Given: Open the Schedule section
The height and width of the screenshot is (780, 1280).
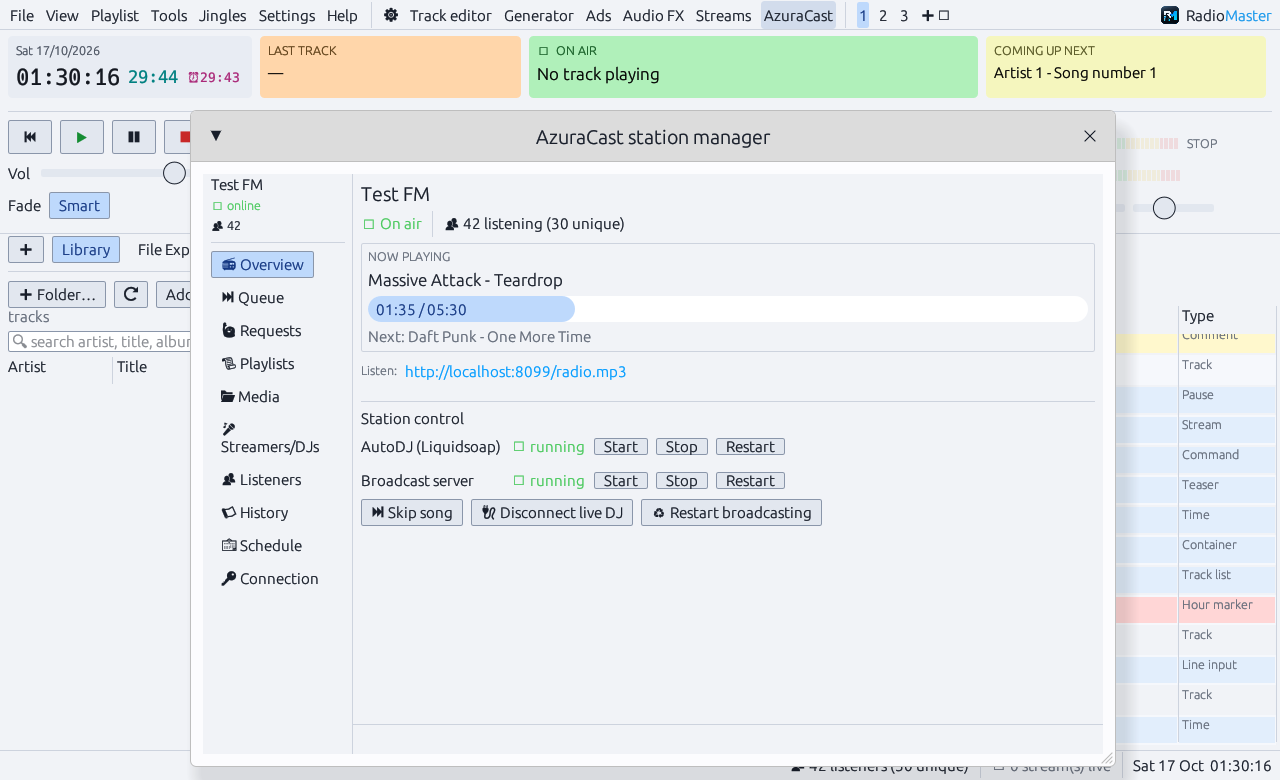Looking at the screenshot, I should [262, 546].
